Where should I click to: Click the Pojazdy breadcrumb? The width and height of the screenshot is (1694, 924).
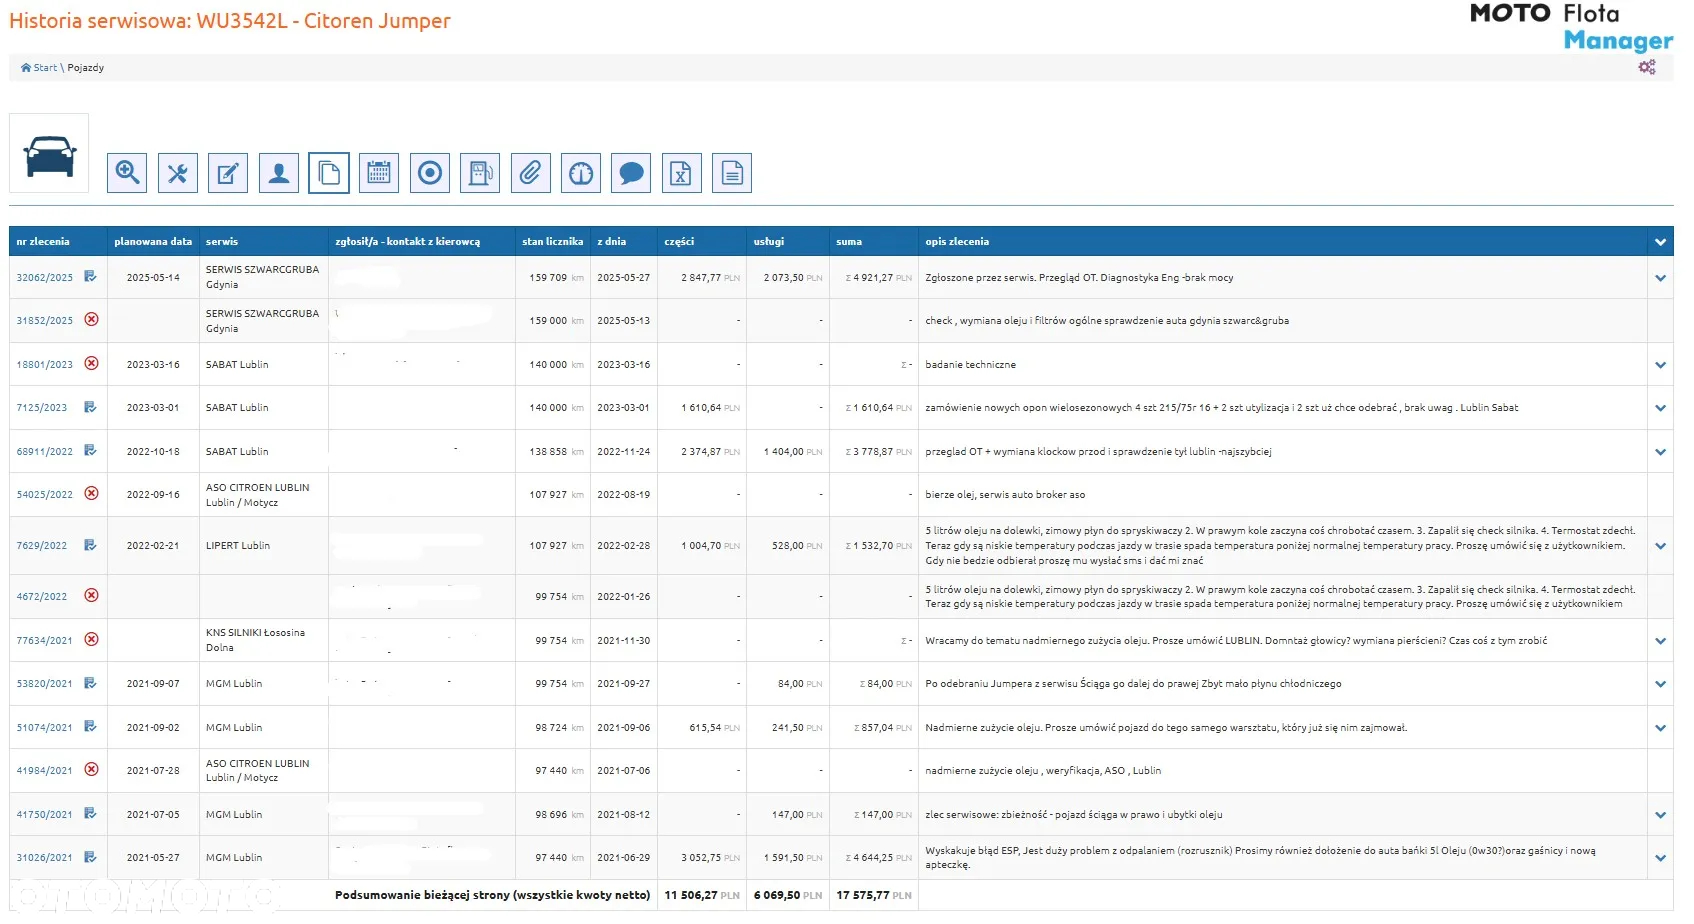tap(86, 68)
